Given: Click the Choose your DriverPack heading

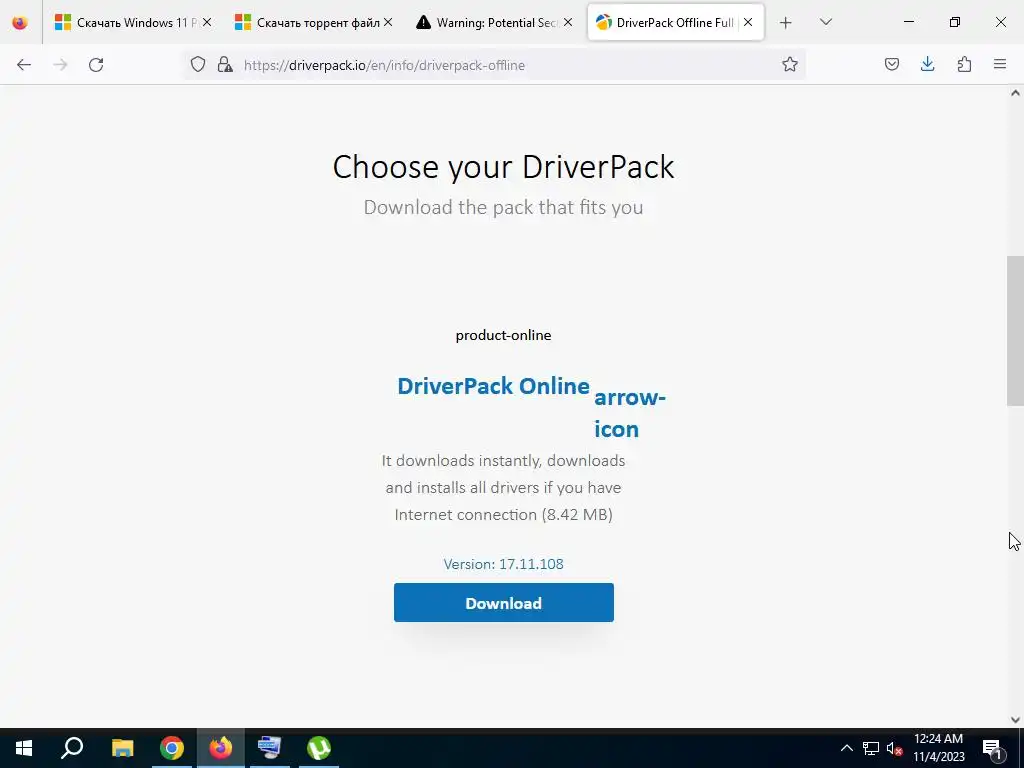Looking at the screenshot, I should coord(504,167).
